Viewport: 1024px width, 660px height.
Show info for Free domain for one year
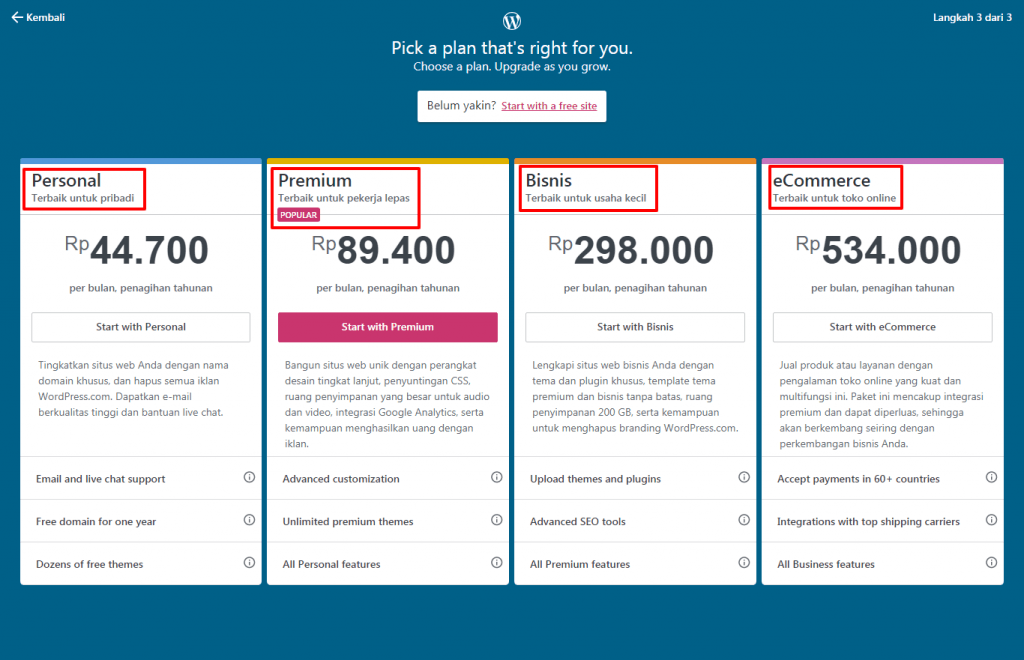pyautogui.click(x=249, y=520)
